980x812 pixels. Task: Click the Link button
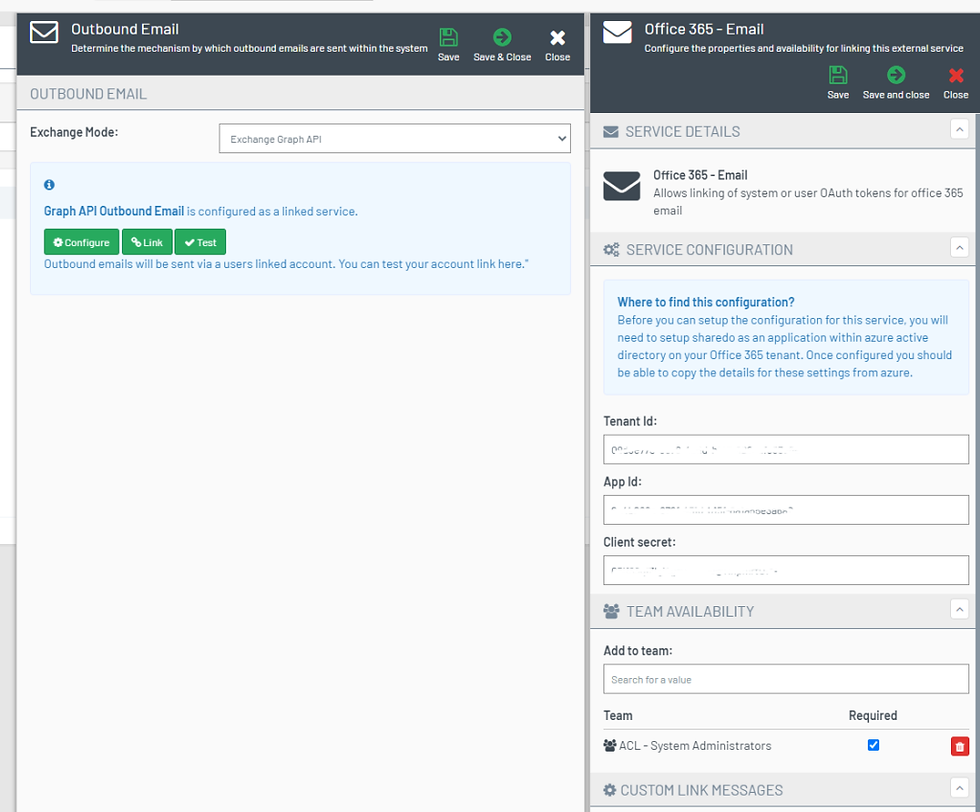[x=147, y=241]
